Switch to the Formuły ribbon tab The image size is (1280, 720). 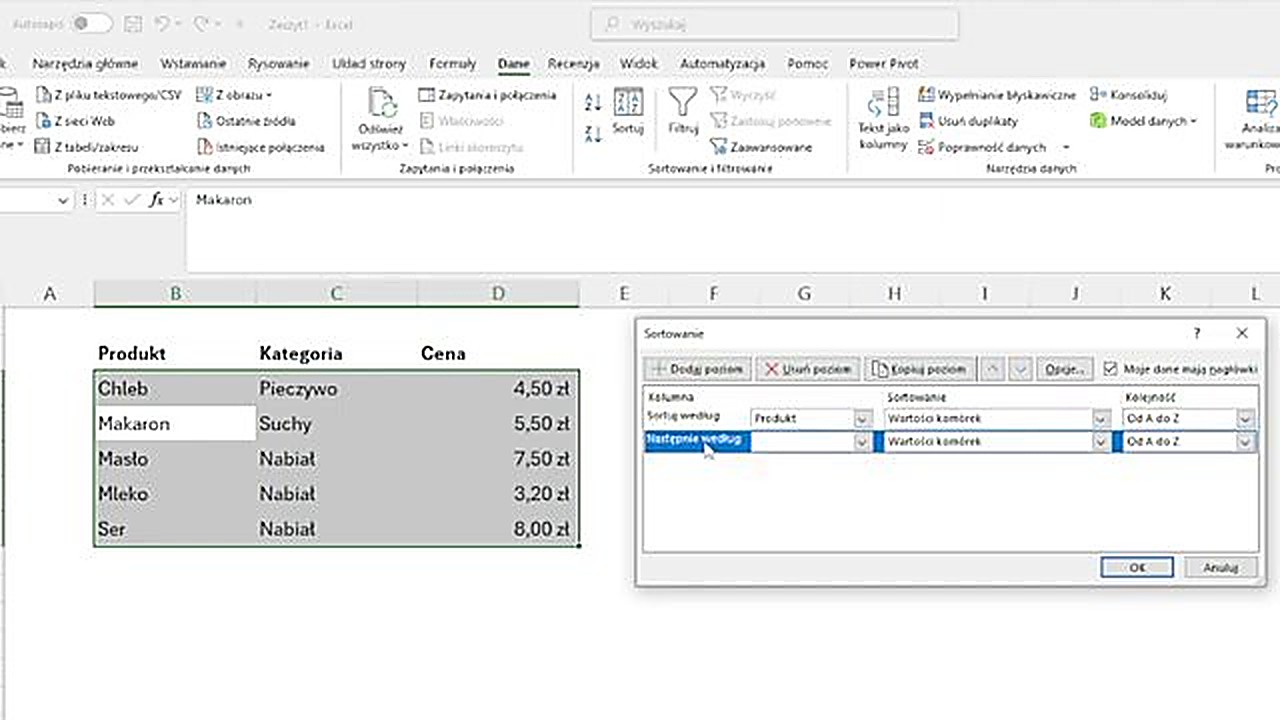pos(452,63)
